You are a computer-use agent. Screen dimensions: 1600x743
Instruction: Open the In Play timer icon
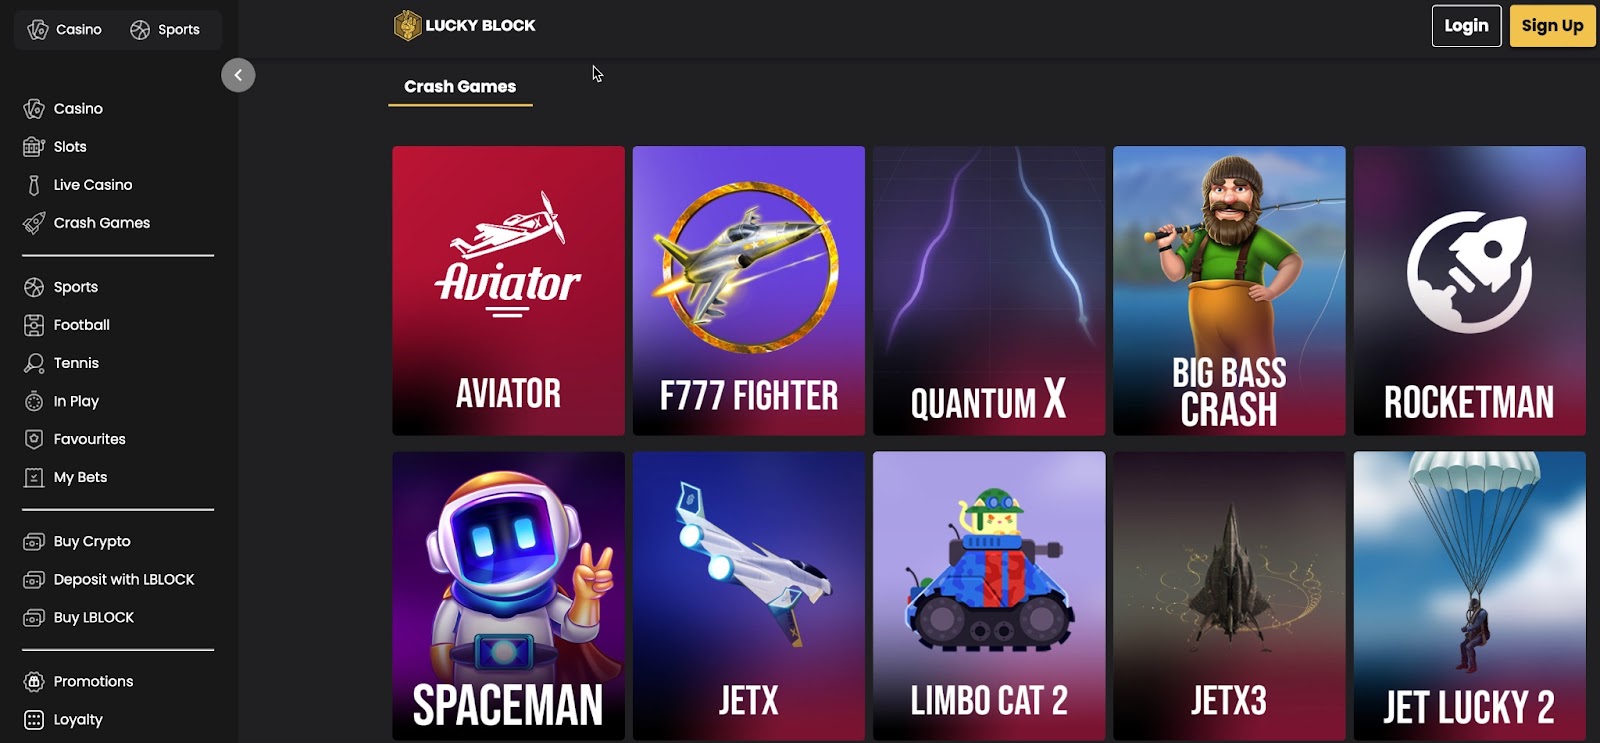pos(34,401)
